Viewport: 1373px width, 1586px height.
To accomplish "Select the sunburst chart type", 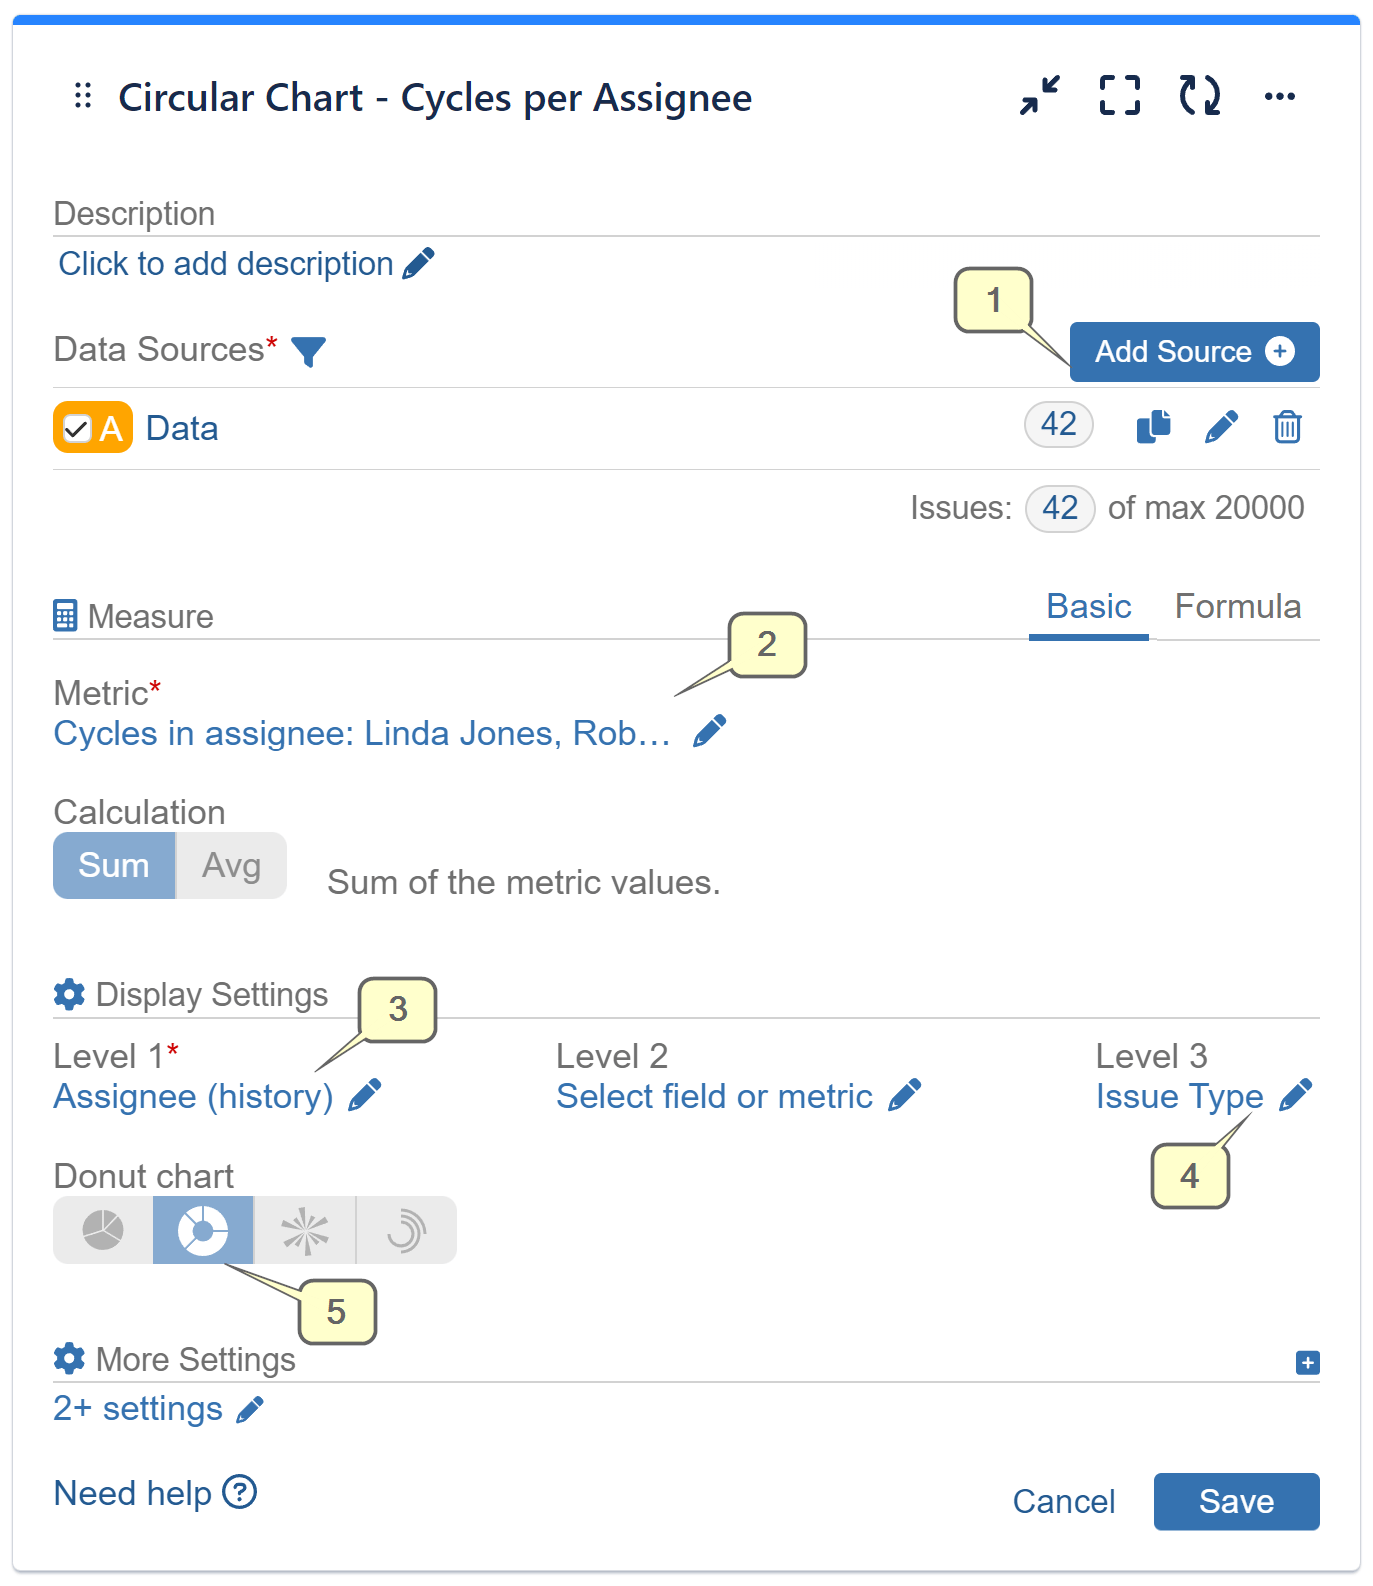I will click(305, 1230).
